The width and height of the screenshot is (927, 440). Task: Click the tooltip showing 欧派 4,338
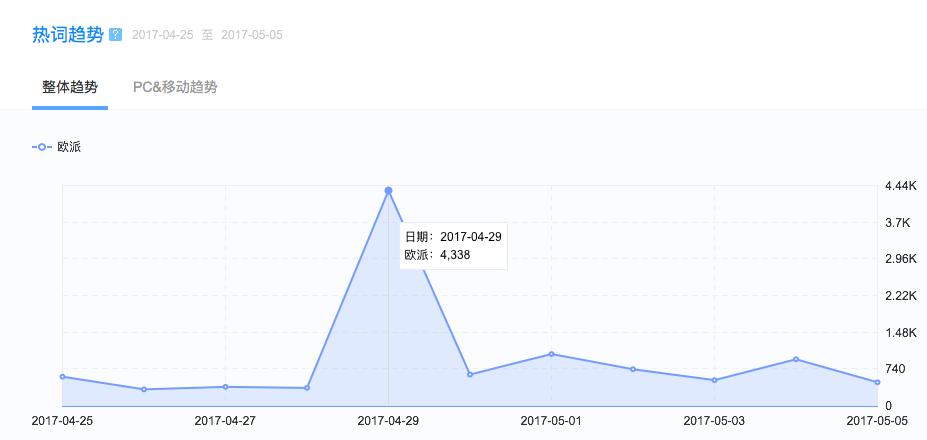coord(451,246)
